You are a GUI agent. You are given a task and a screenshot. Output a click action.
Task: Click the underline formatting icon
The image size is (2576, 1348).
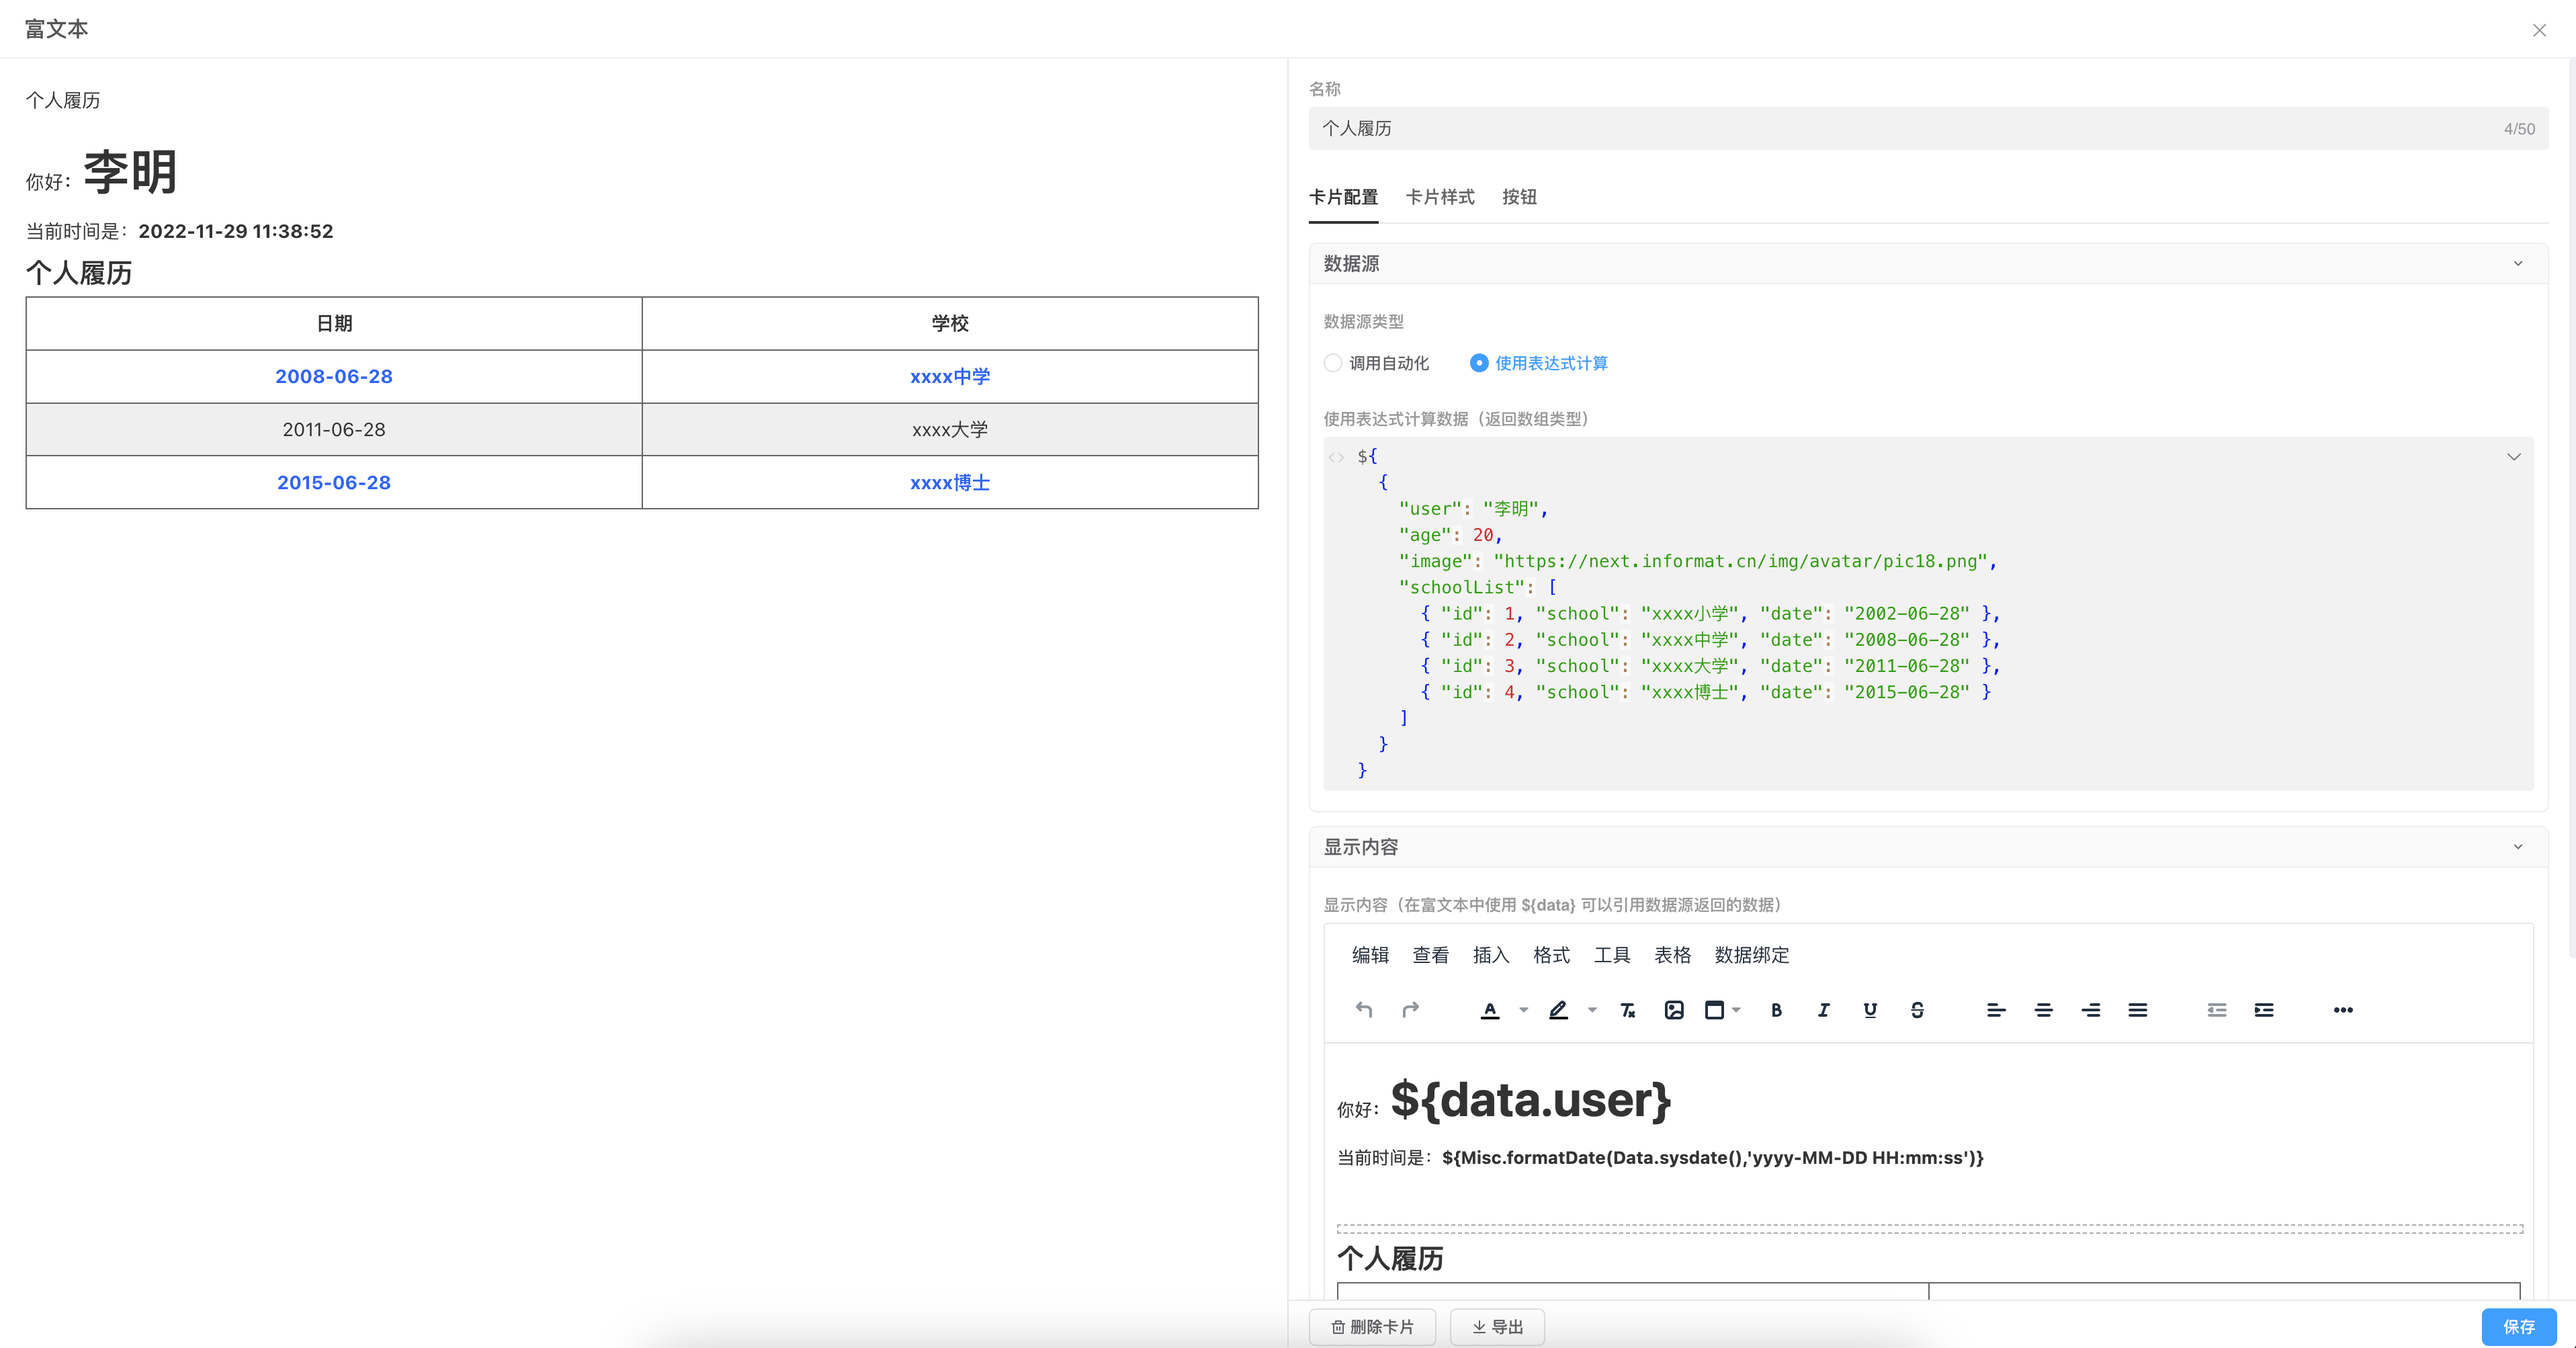click(1870, 1010)
